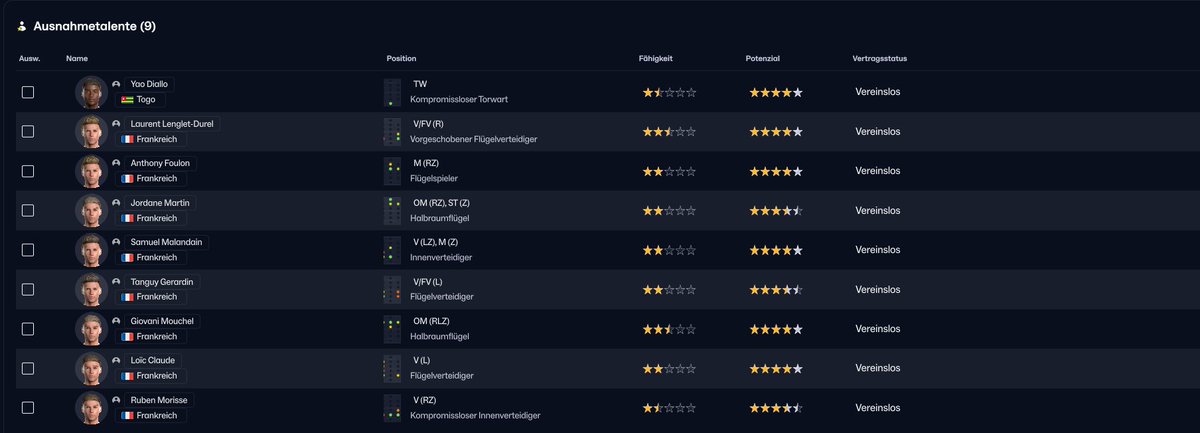Click Samuel Malandain's position pitch icon
1200x433 pixels.
point(392,250)
